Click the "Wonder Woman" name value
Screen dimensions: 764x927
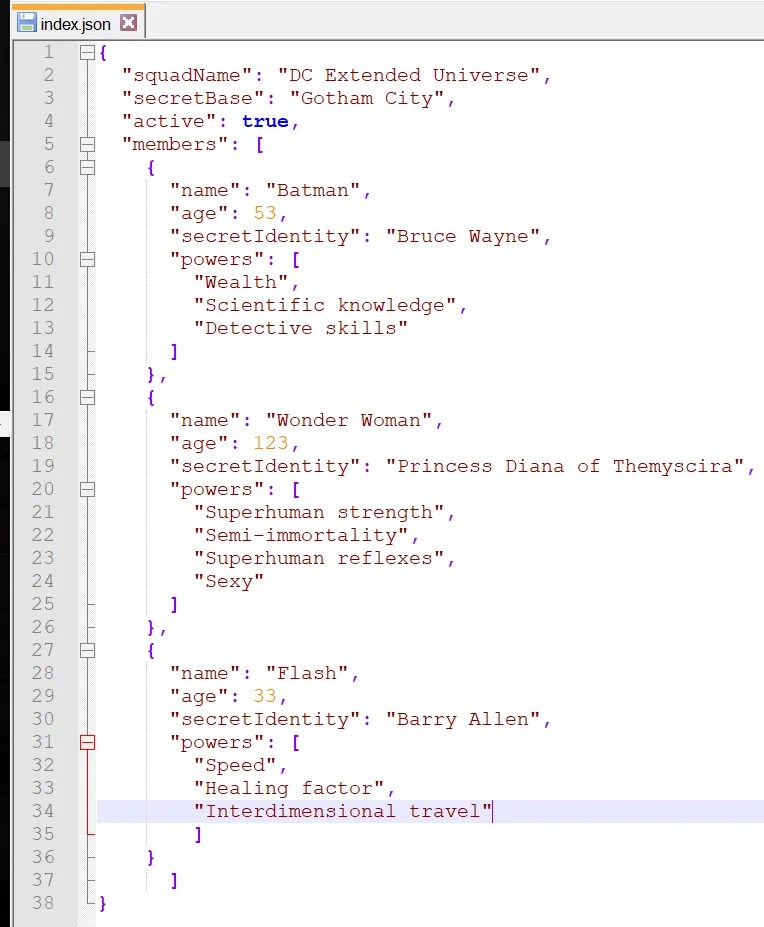tap(349, 420)
